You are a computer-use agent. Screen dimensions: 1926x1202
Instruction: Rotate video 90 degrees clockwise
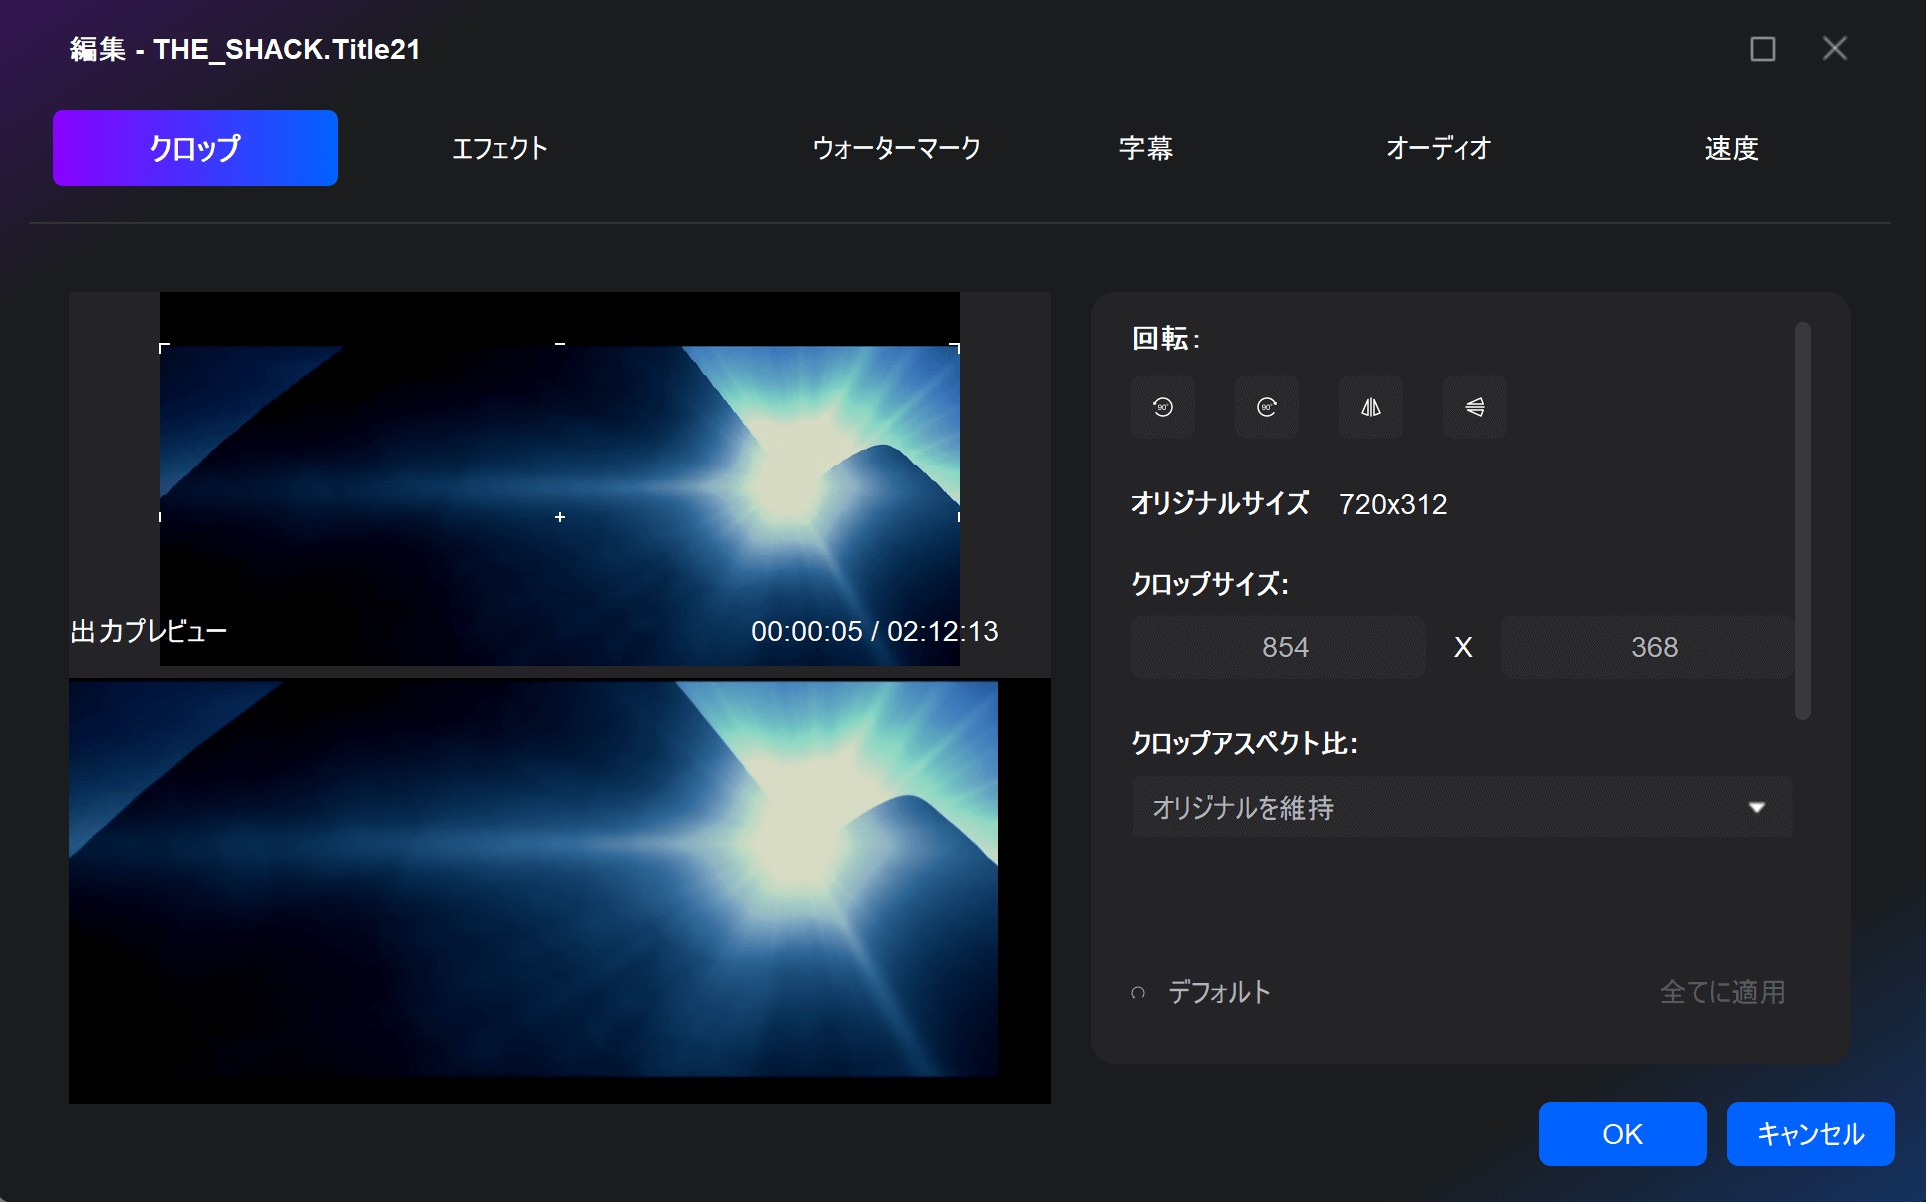pos(1266,407)
